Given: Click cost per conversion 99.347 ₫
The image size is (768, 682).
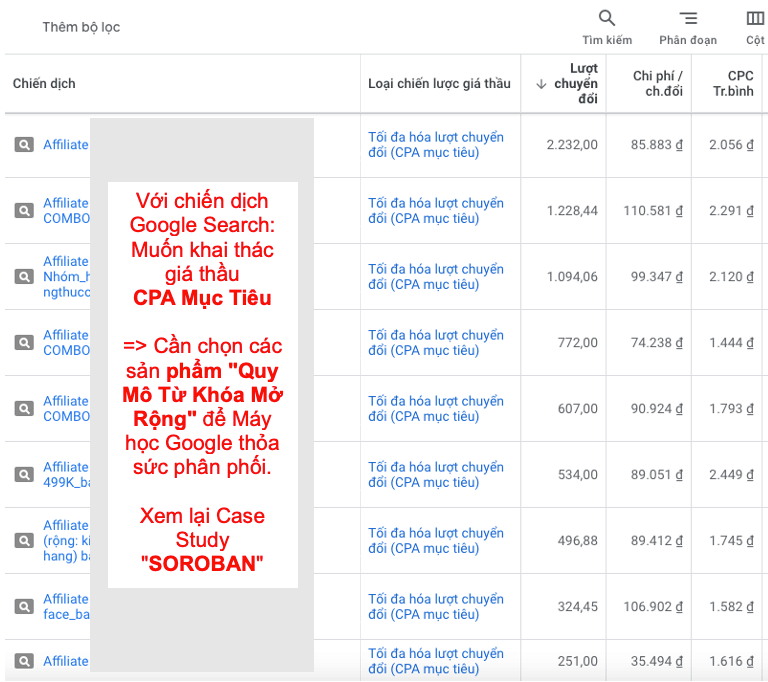Looking at the screenshot, I should 657,277.
